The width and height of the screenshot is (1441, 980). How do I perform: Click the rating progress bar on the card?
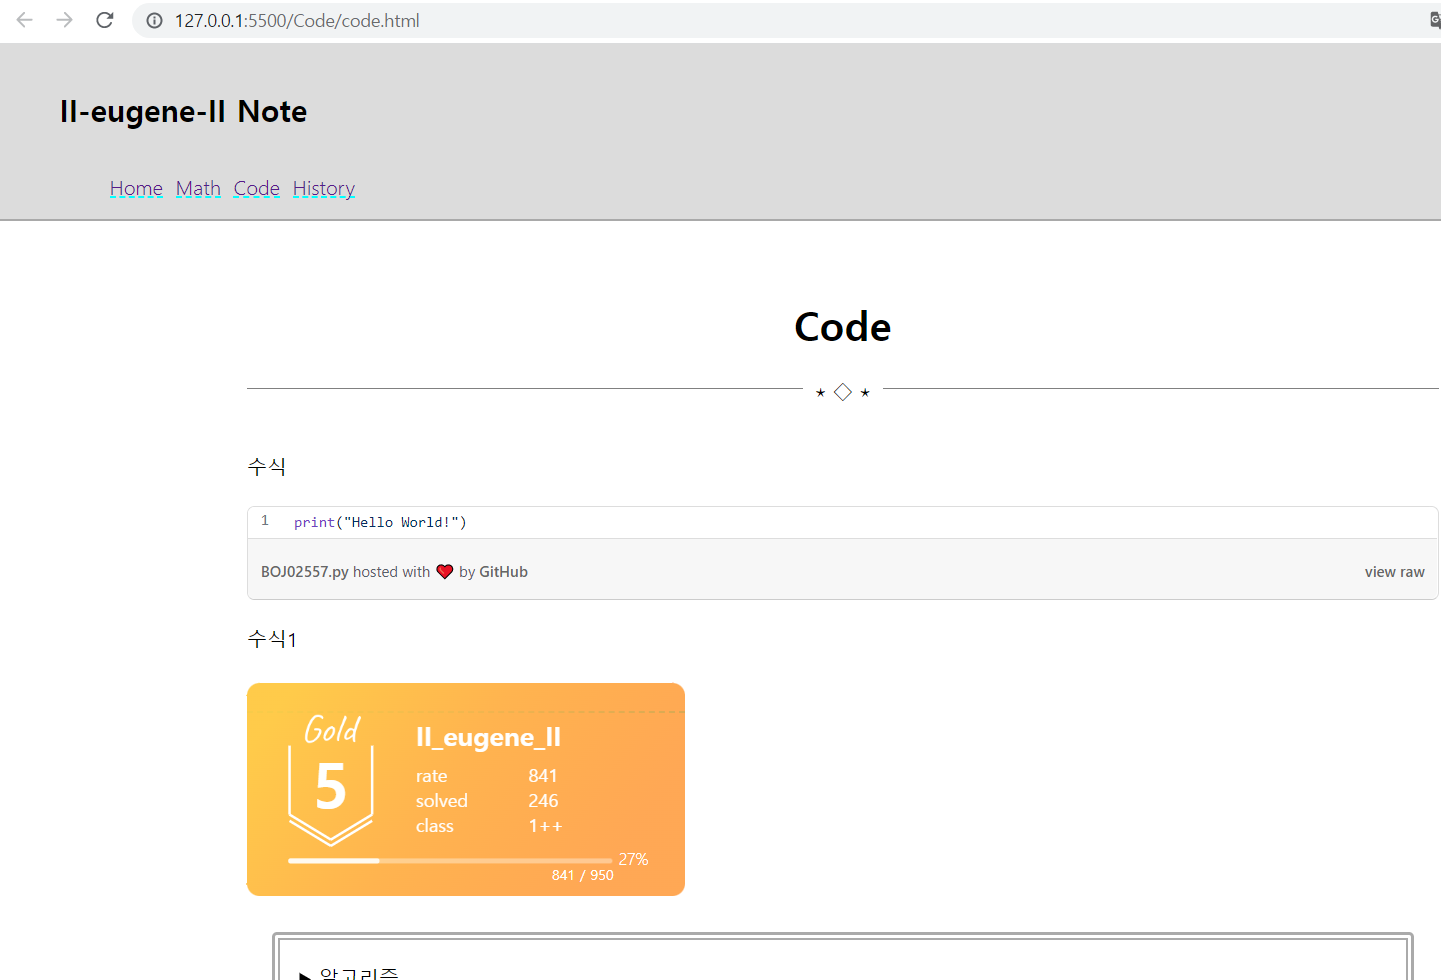(x=450, y=860)
